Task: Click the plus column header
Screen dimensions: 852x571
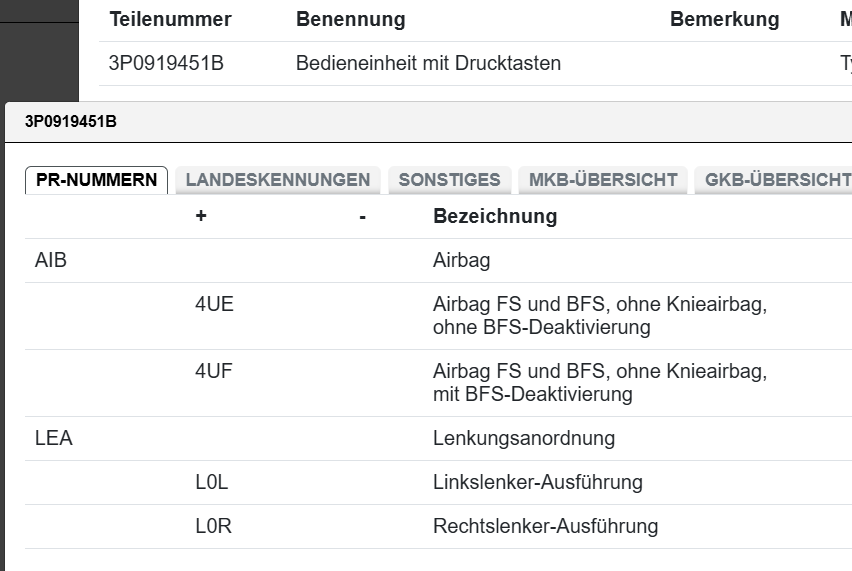Action: pyautogui.click(x=201, y=217)
